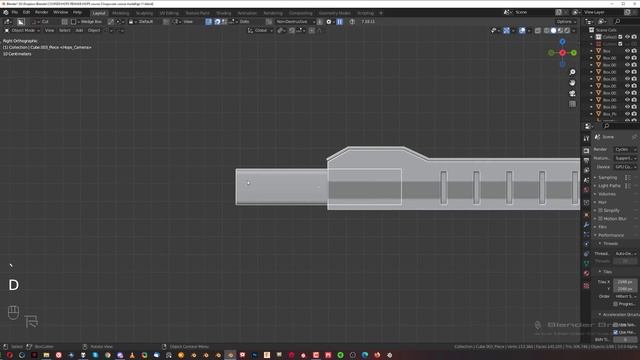Switch to the Shading workspace tab

(223, 13)
